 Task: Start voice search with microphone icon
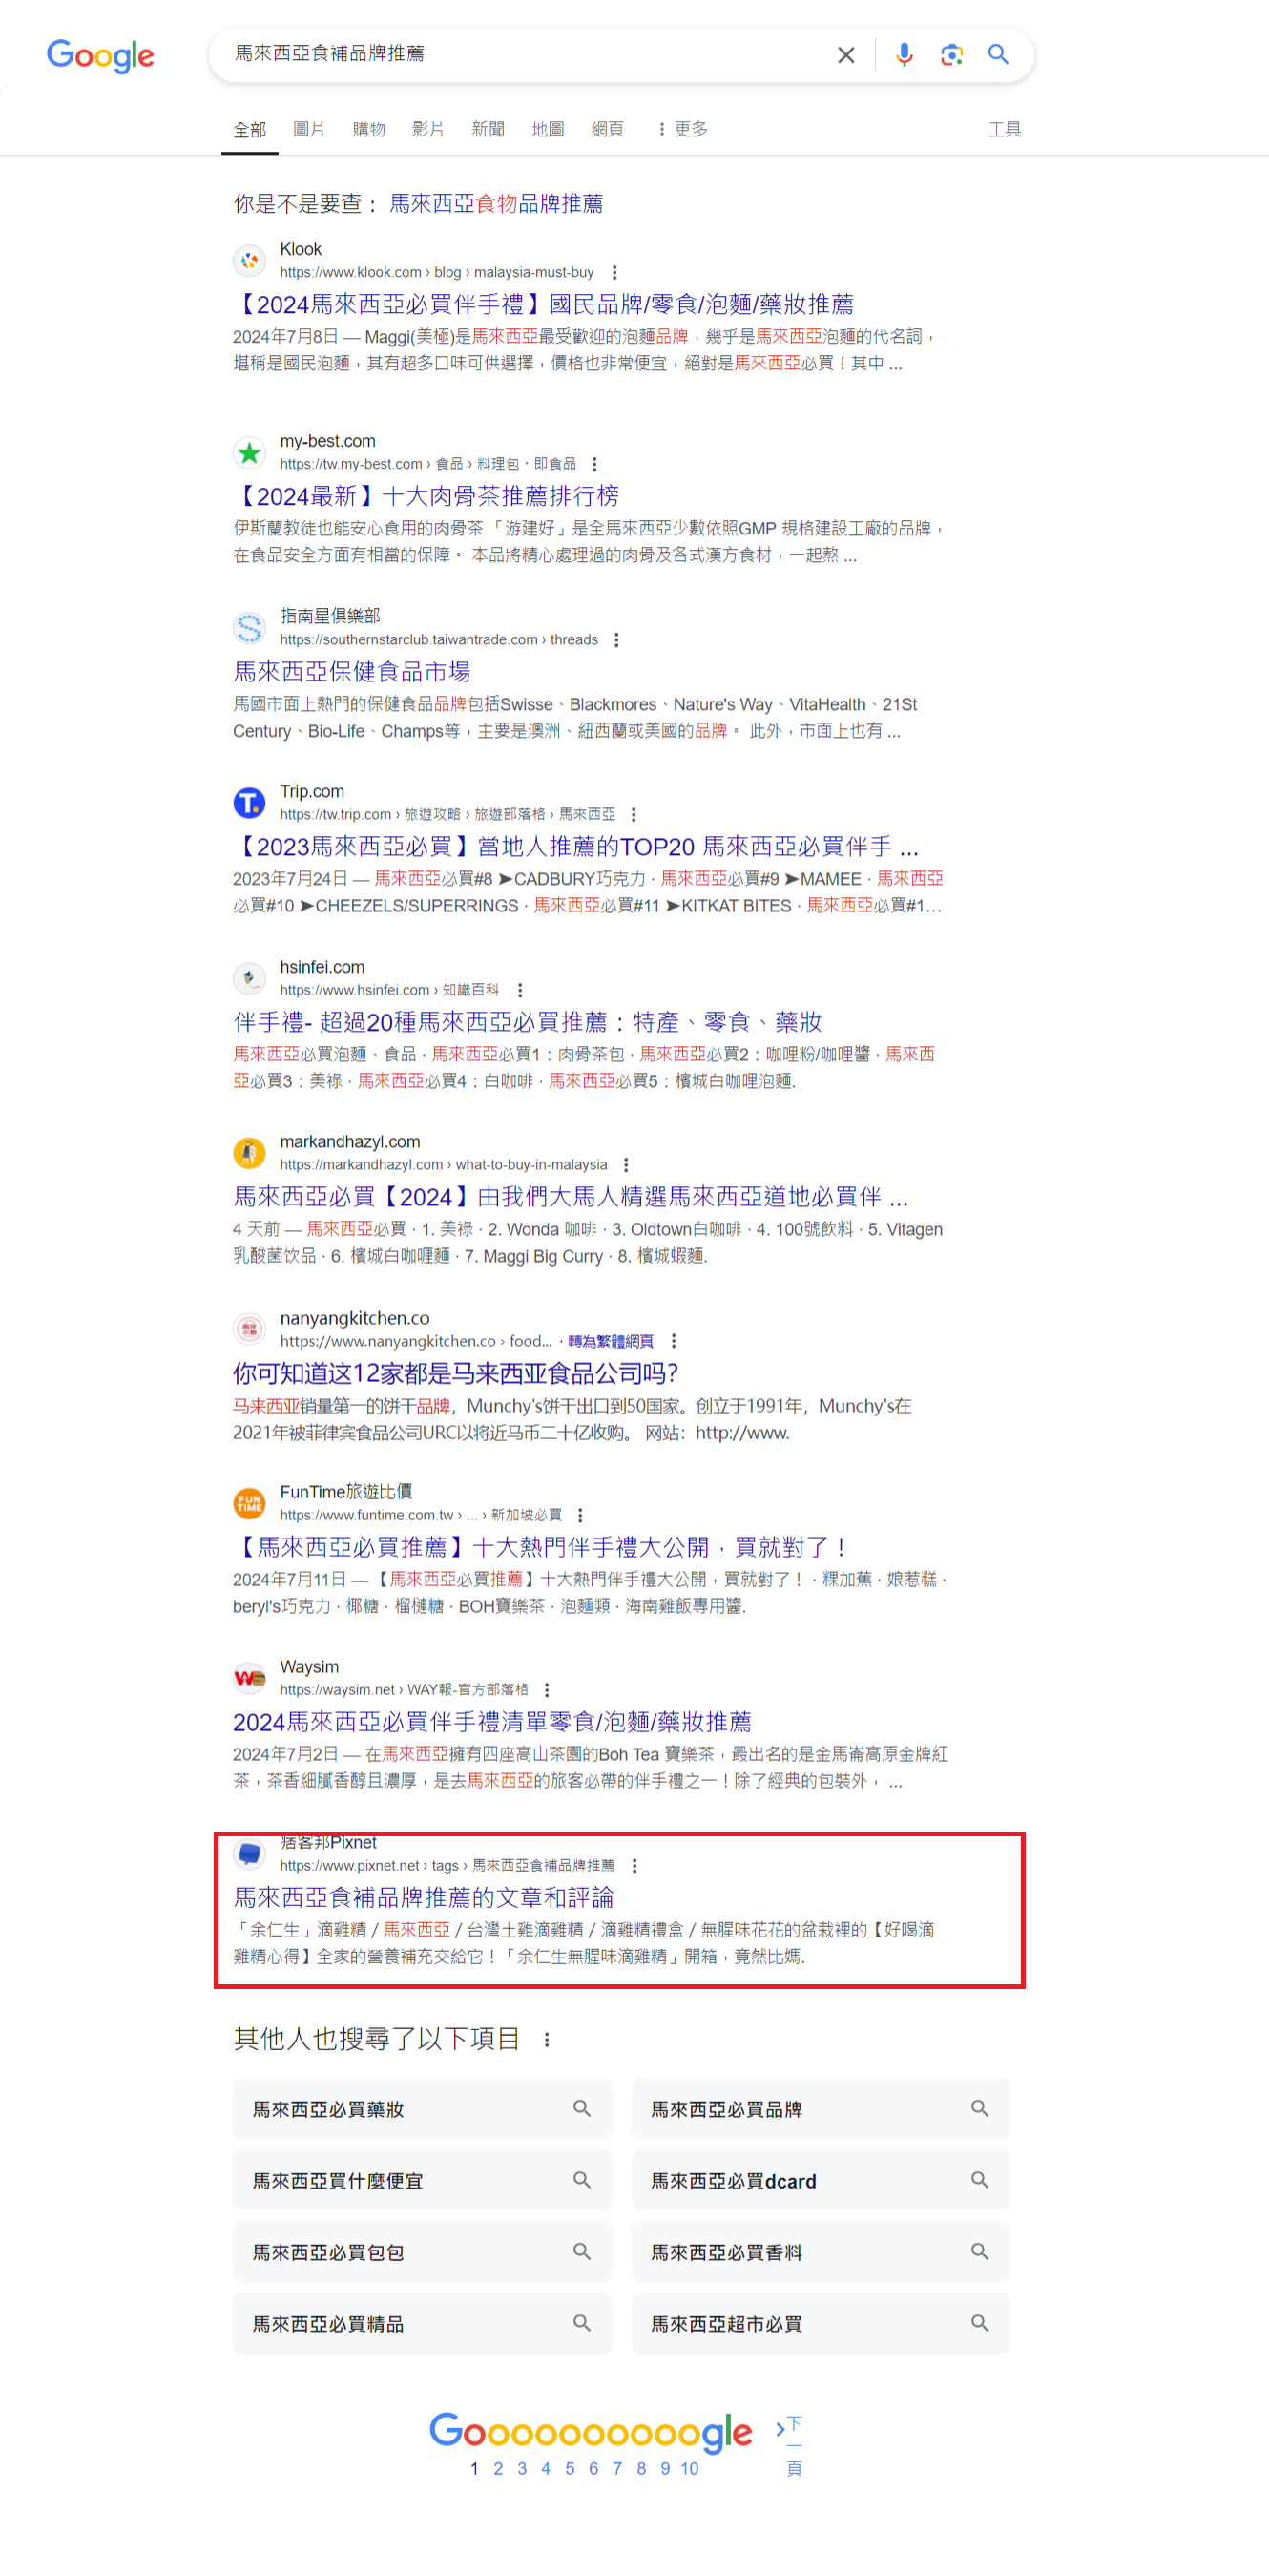point(903,54)
